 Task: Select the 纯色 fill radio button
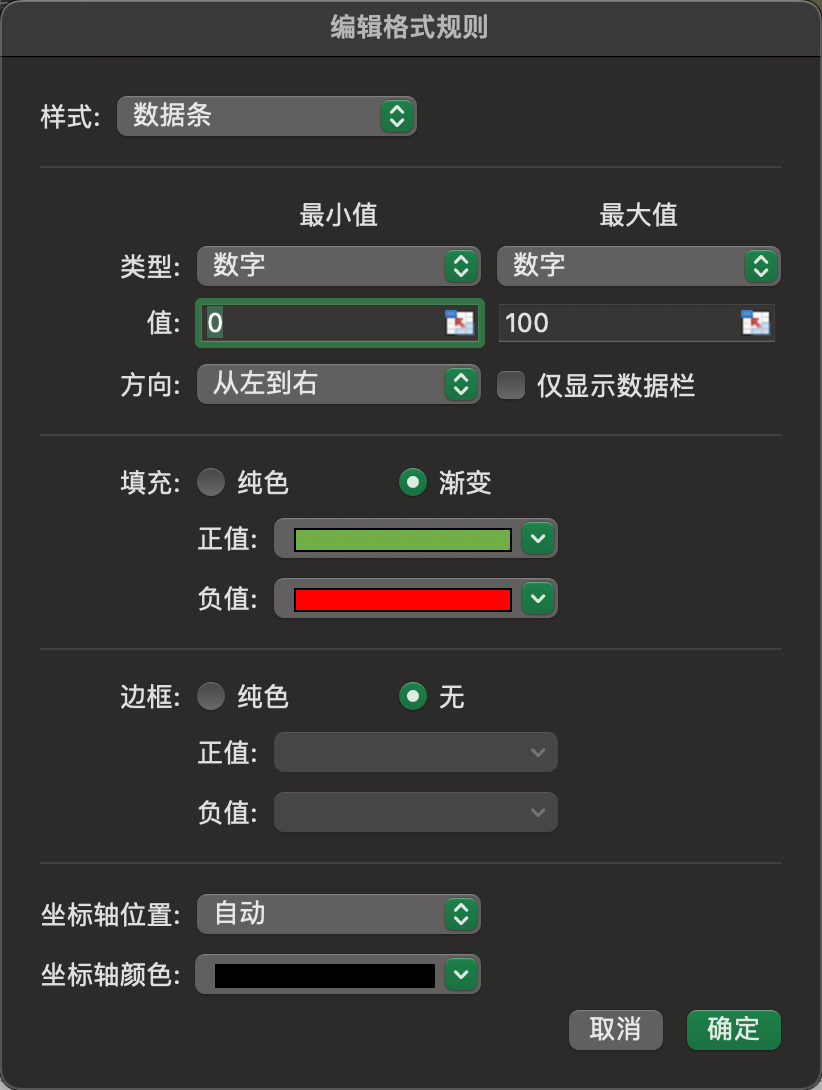(x=211, y=483)
